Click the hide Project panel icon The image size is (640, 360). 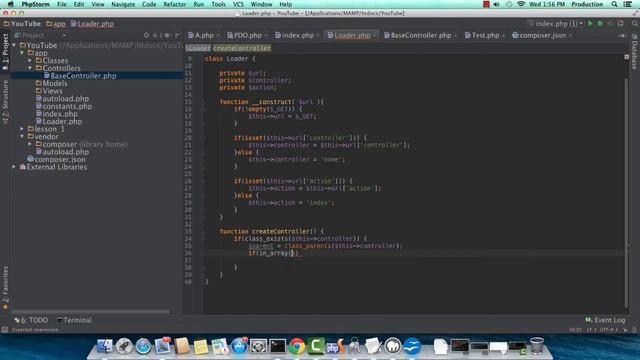pos(177,36)
